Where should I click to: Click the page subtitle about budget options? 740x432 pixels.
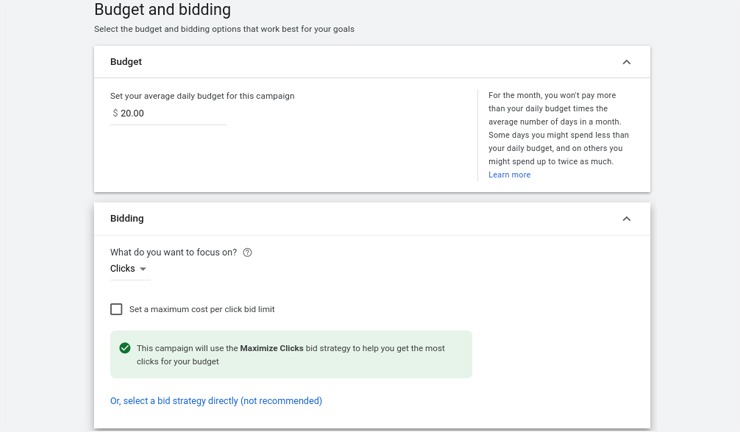[224, 29]
